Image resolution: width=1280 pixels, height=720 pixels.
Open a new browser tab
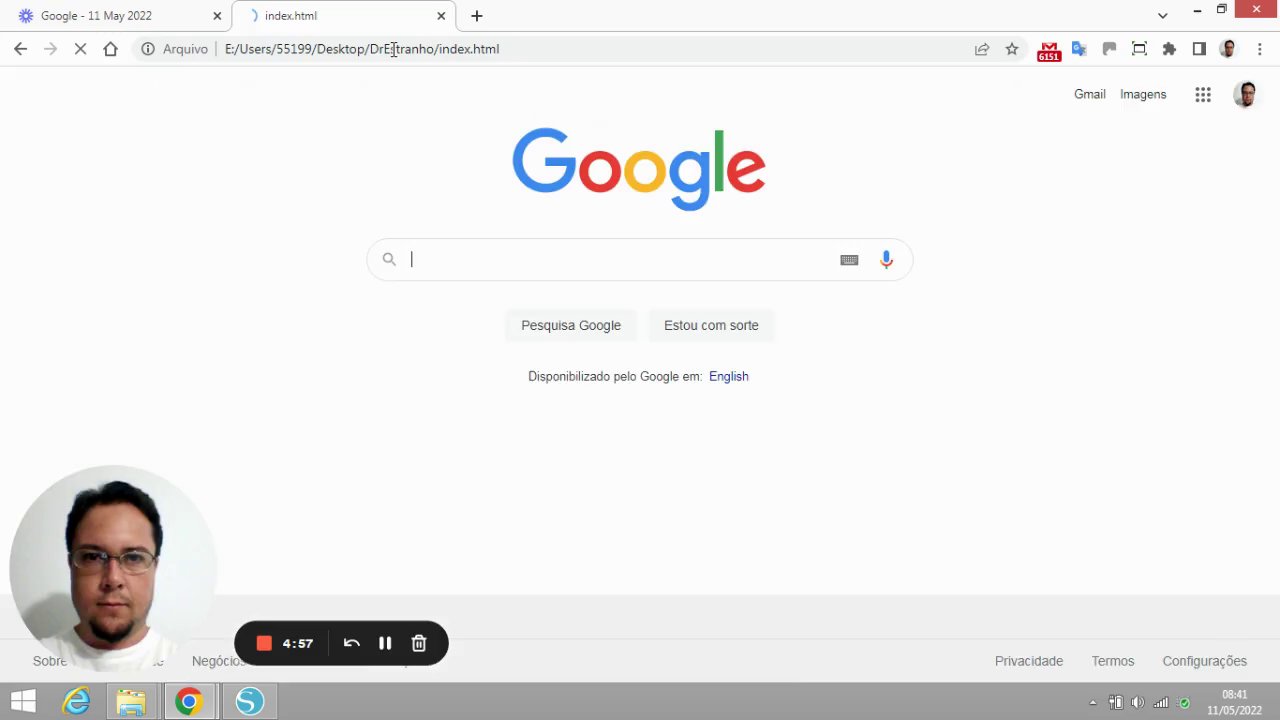pos(477,16)
